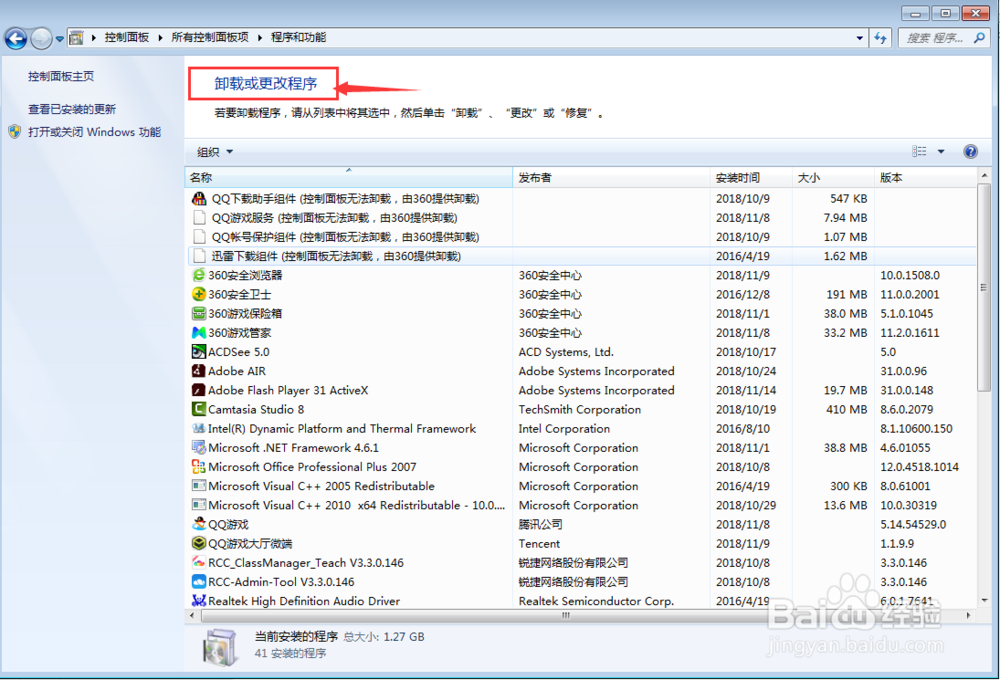Click the Intel Dynamic Platform Framework icon

(x=199, y=428)
